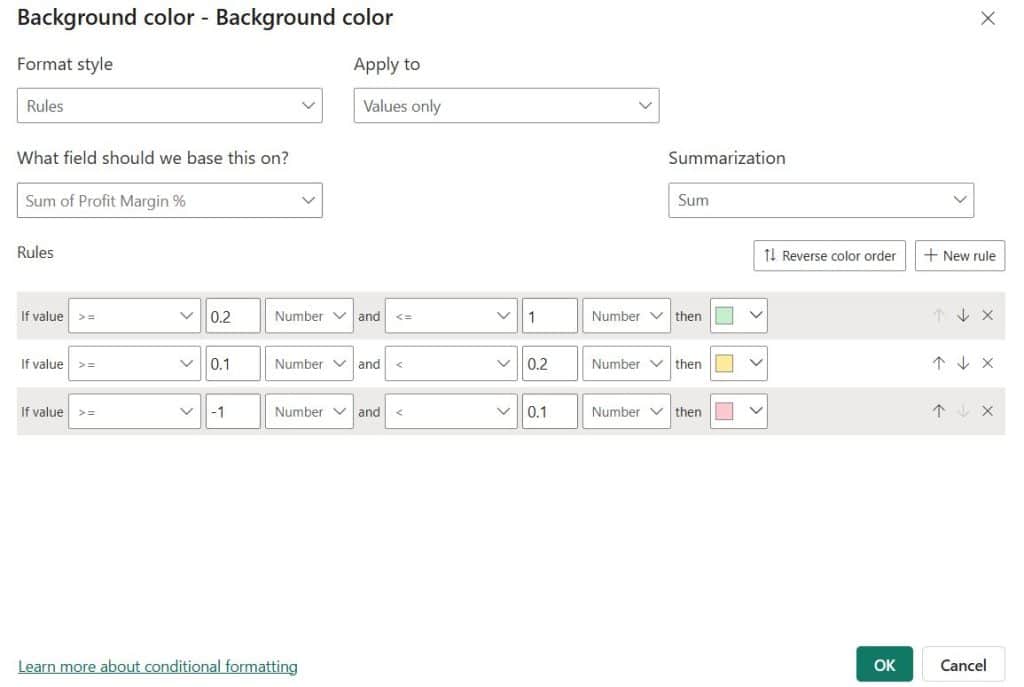Screen dimensions: 1024x687
Task: Open first operator dropdown in the green rule
Action: pyautogui.click(x=135, y=316)
